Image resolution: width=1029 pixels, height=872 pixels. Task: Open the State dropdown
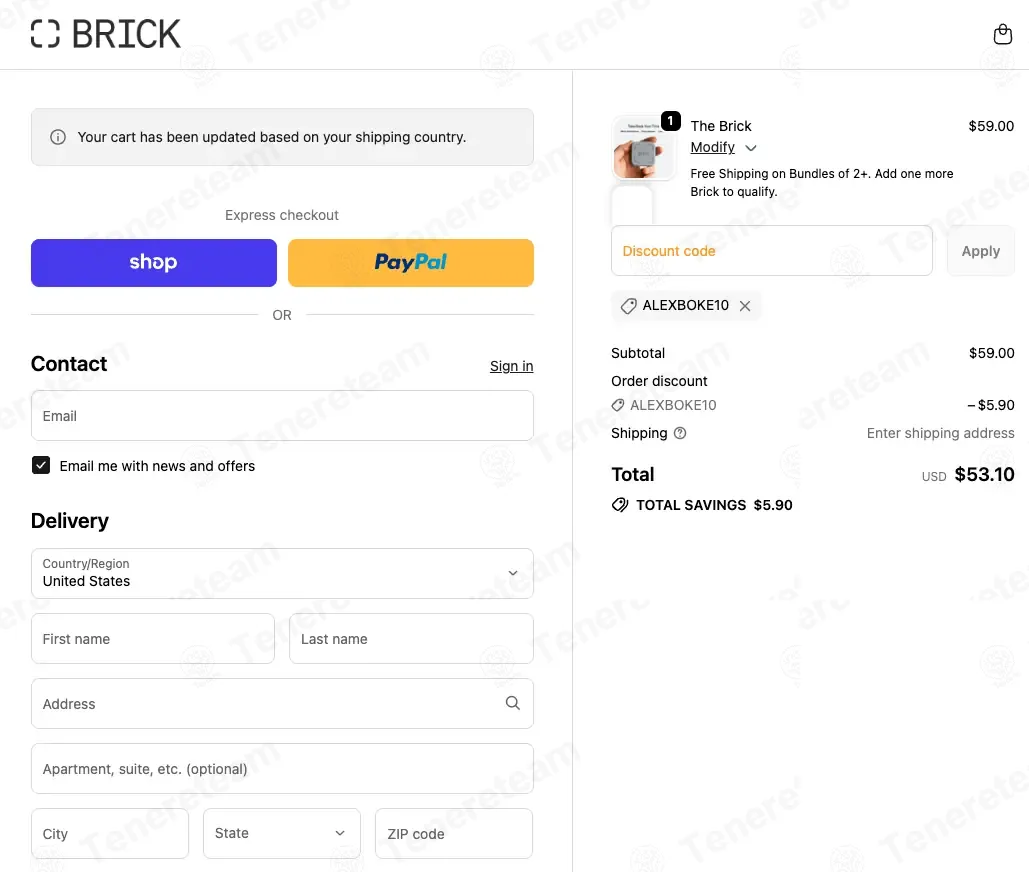[x=282, y=833]
